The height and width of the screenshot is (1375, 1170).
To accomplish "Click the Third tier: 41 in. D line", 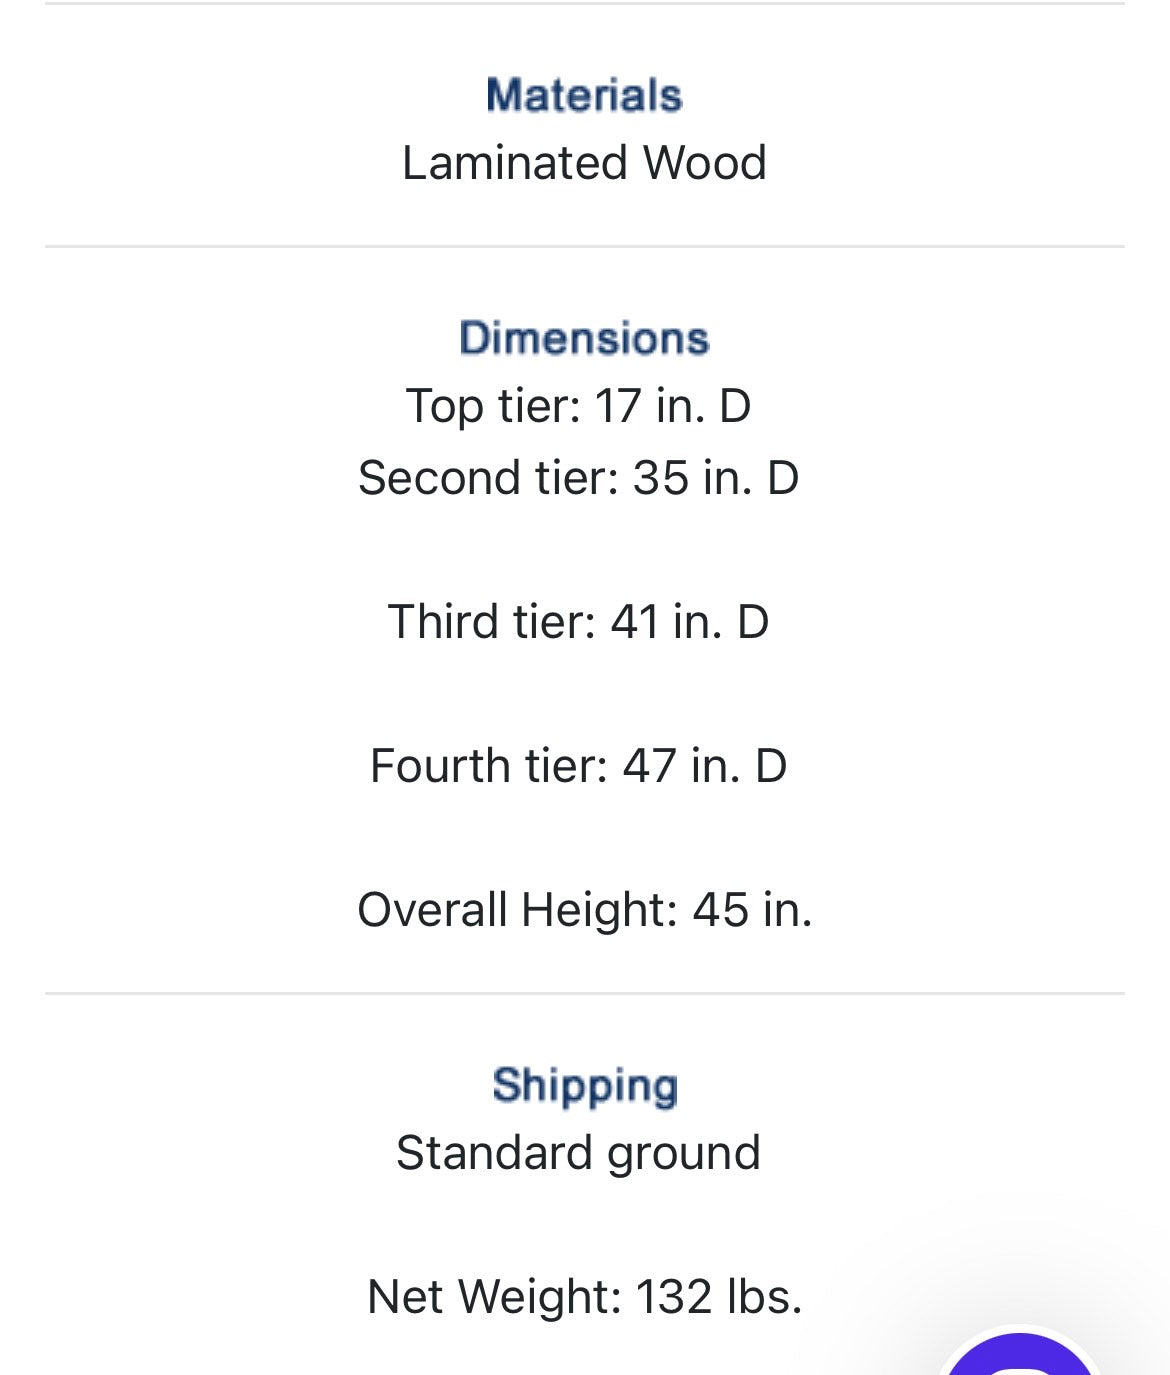I will (x=578, y=622).
